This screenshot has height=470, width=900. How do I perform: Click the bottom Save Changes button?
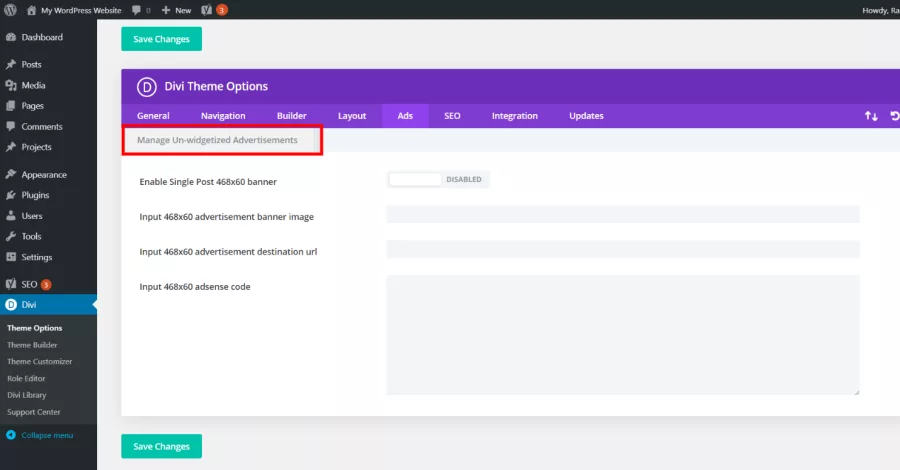pyautogui.click(x=161, y=446)
